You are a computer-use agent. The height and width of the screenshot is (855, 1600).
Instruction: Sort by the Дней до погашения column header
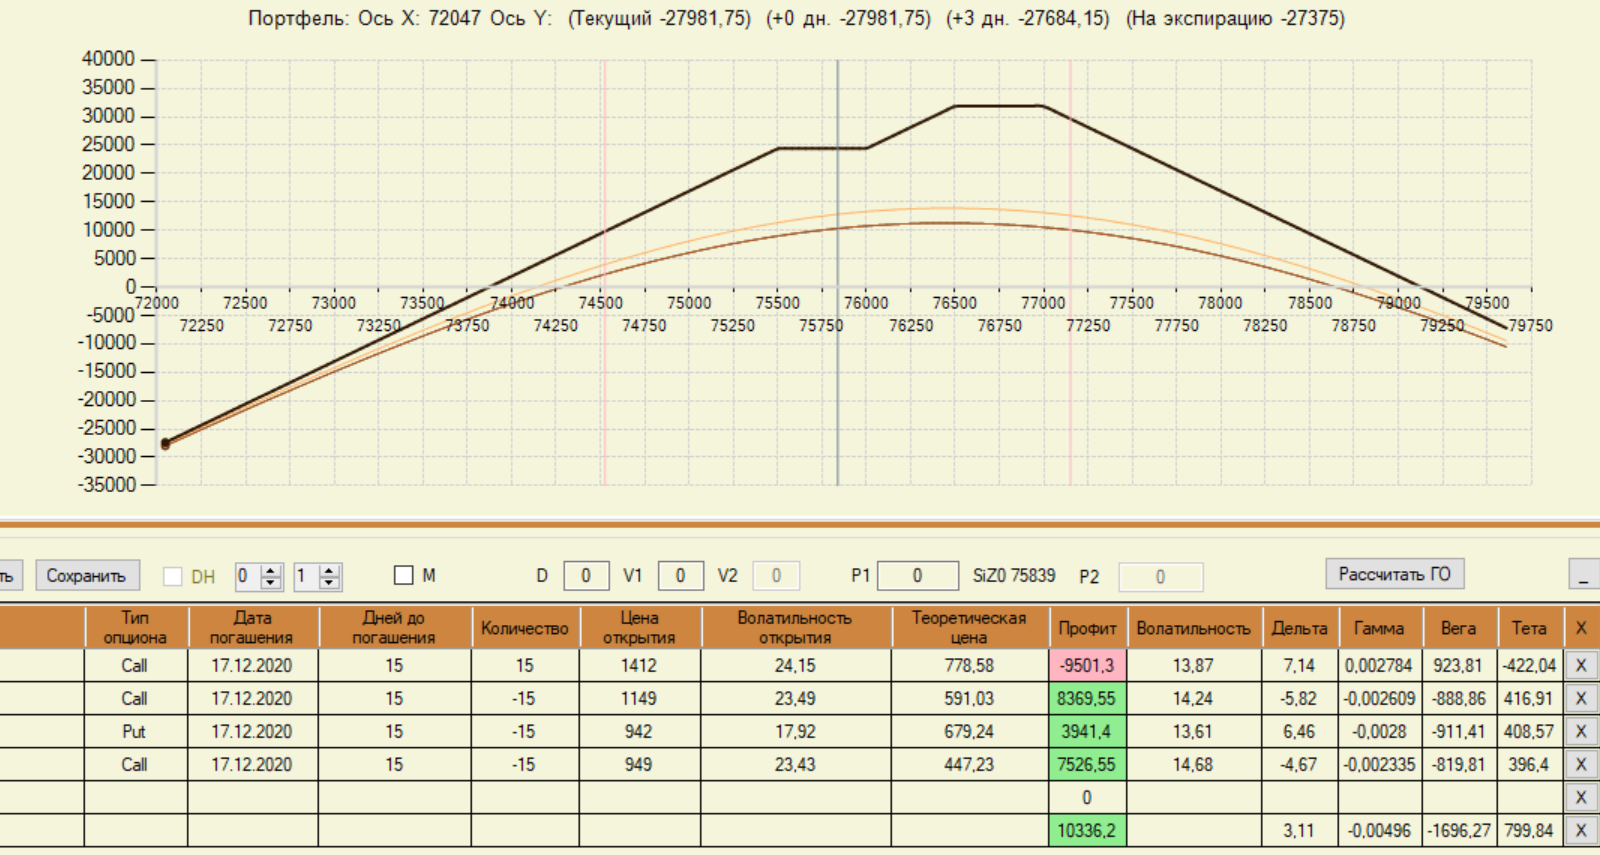point(394,628)
